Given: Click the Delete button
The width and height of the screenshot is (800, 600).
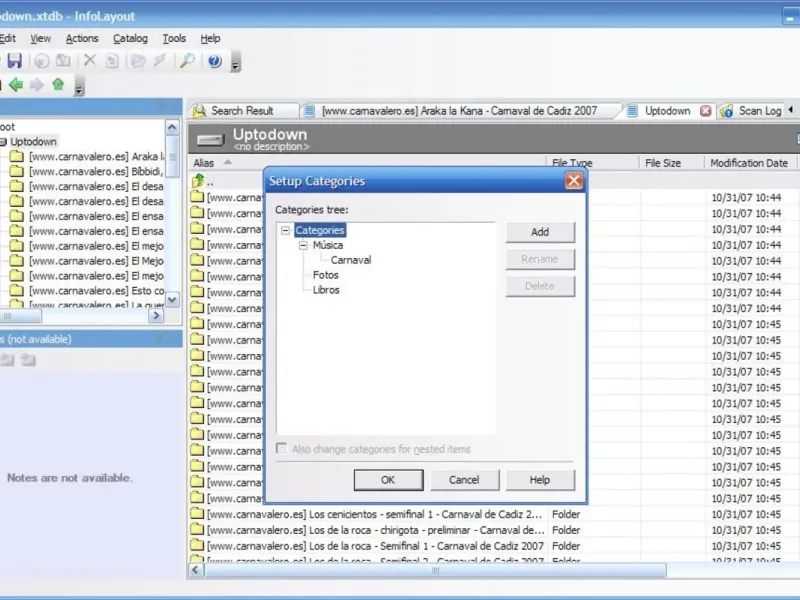Looking at the screenshot, I should [x=540, y=286].
